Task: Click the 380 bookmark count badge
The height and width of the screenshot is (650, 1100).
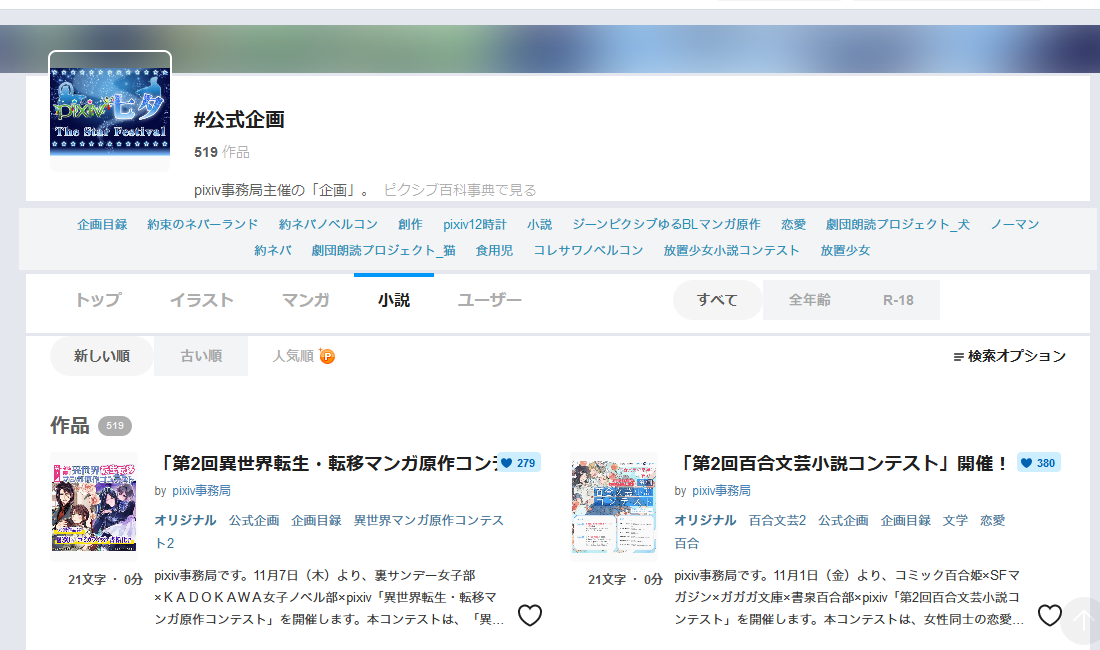Action: tap(1038, 463)
